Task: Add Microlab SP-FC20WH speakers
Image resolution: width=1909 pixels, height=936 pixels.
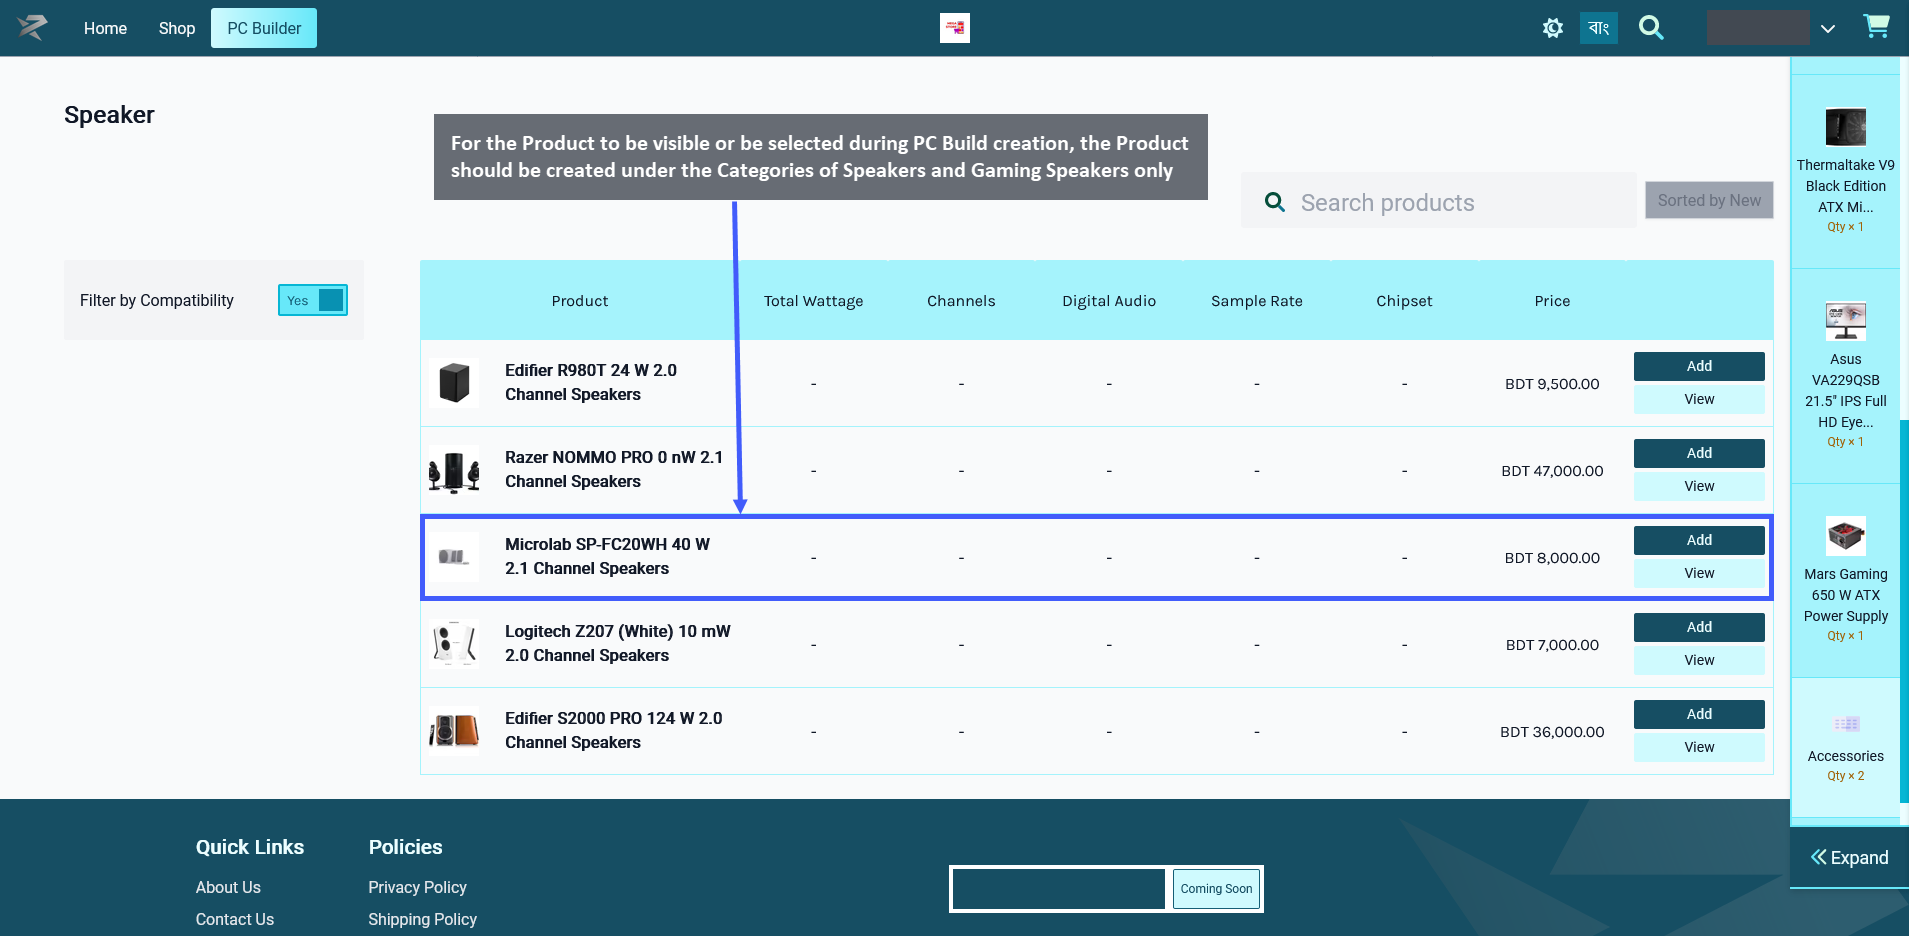Action: [1699, 540]
